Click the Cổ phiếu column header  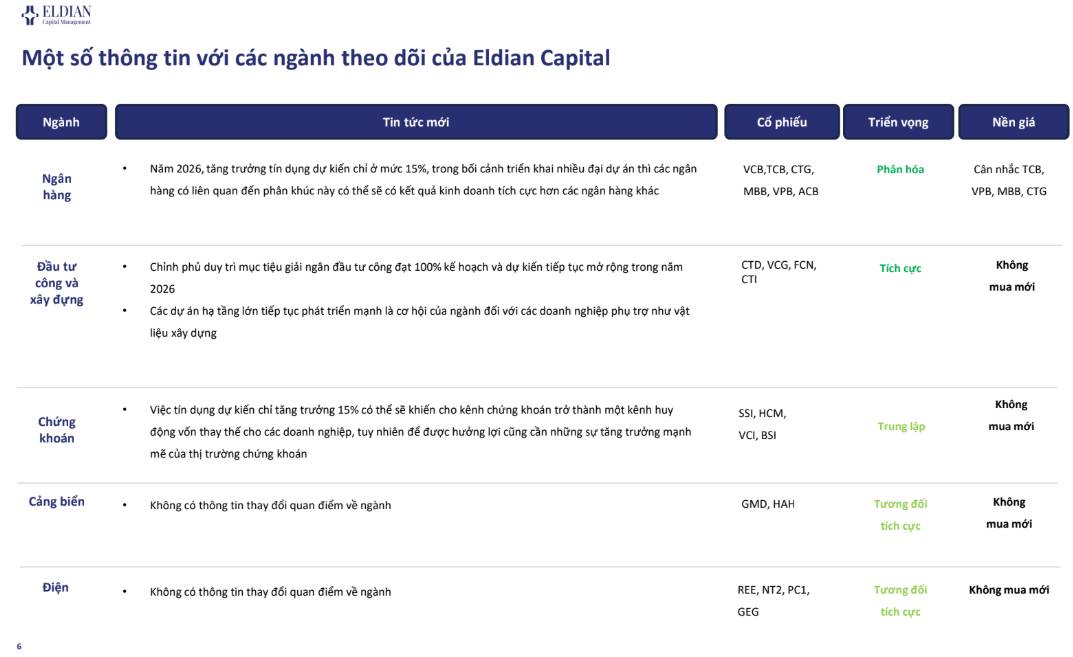point(781,122)
